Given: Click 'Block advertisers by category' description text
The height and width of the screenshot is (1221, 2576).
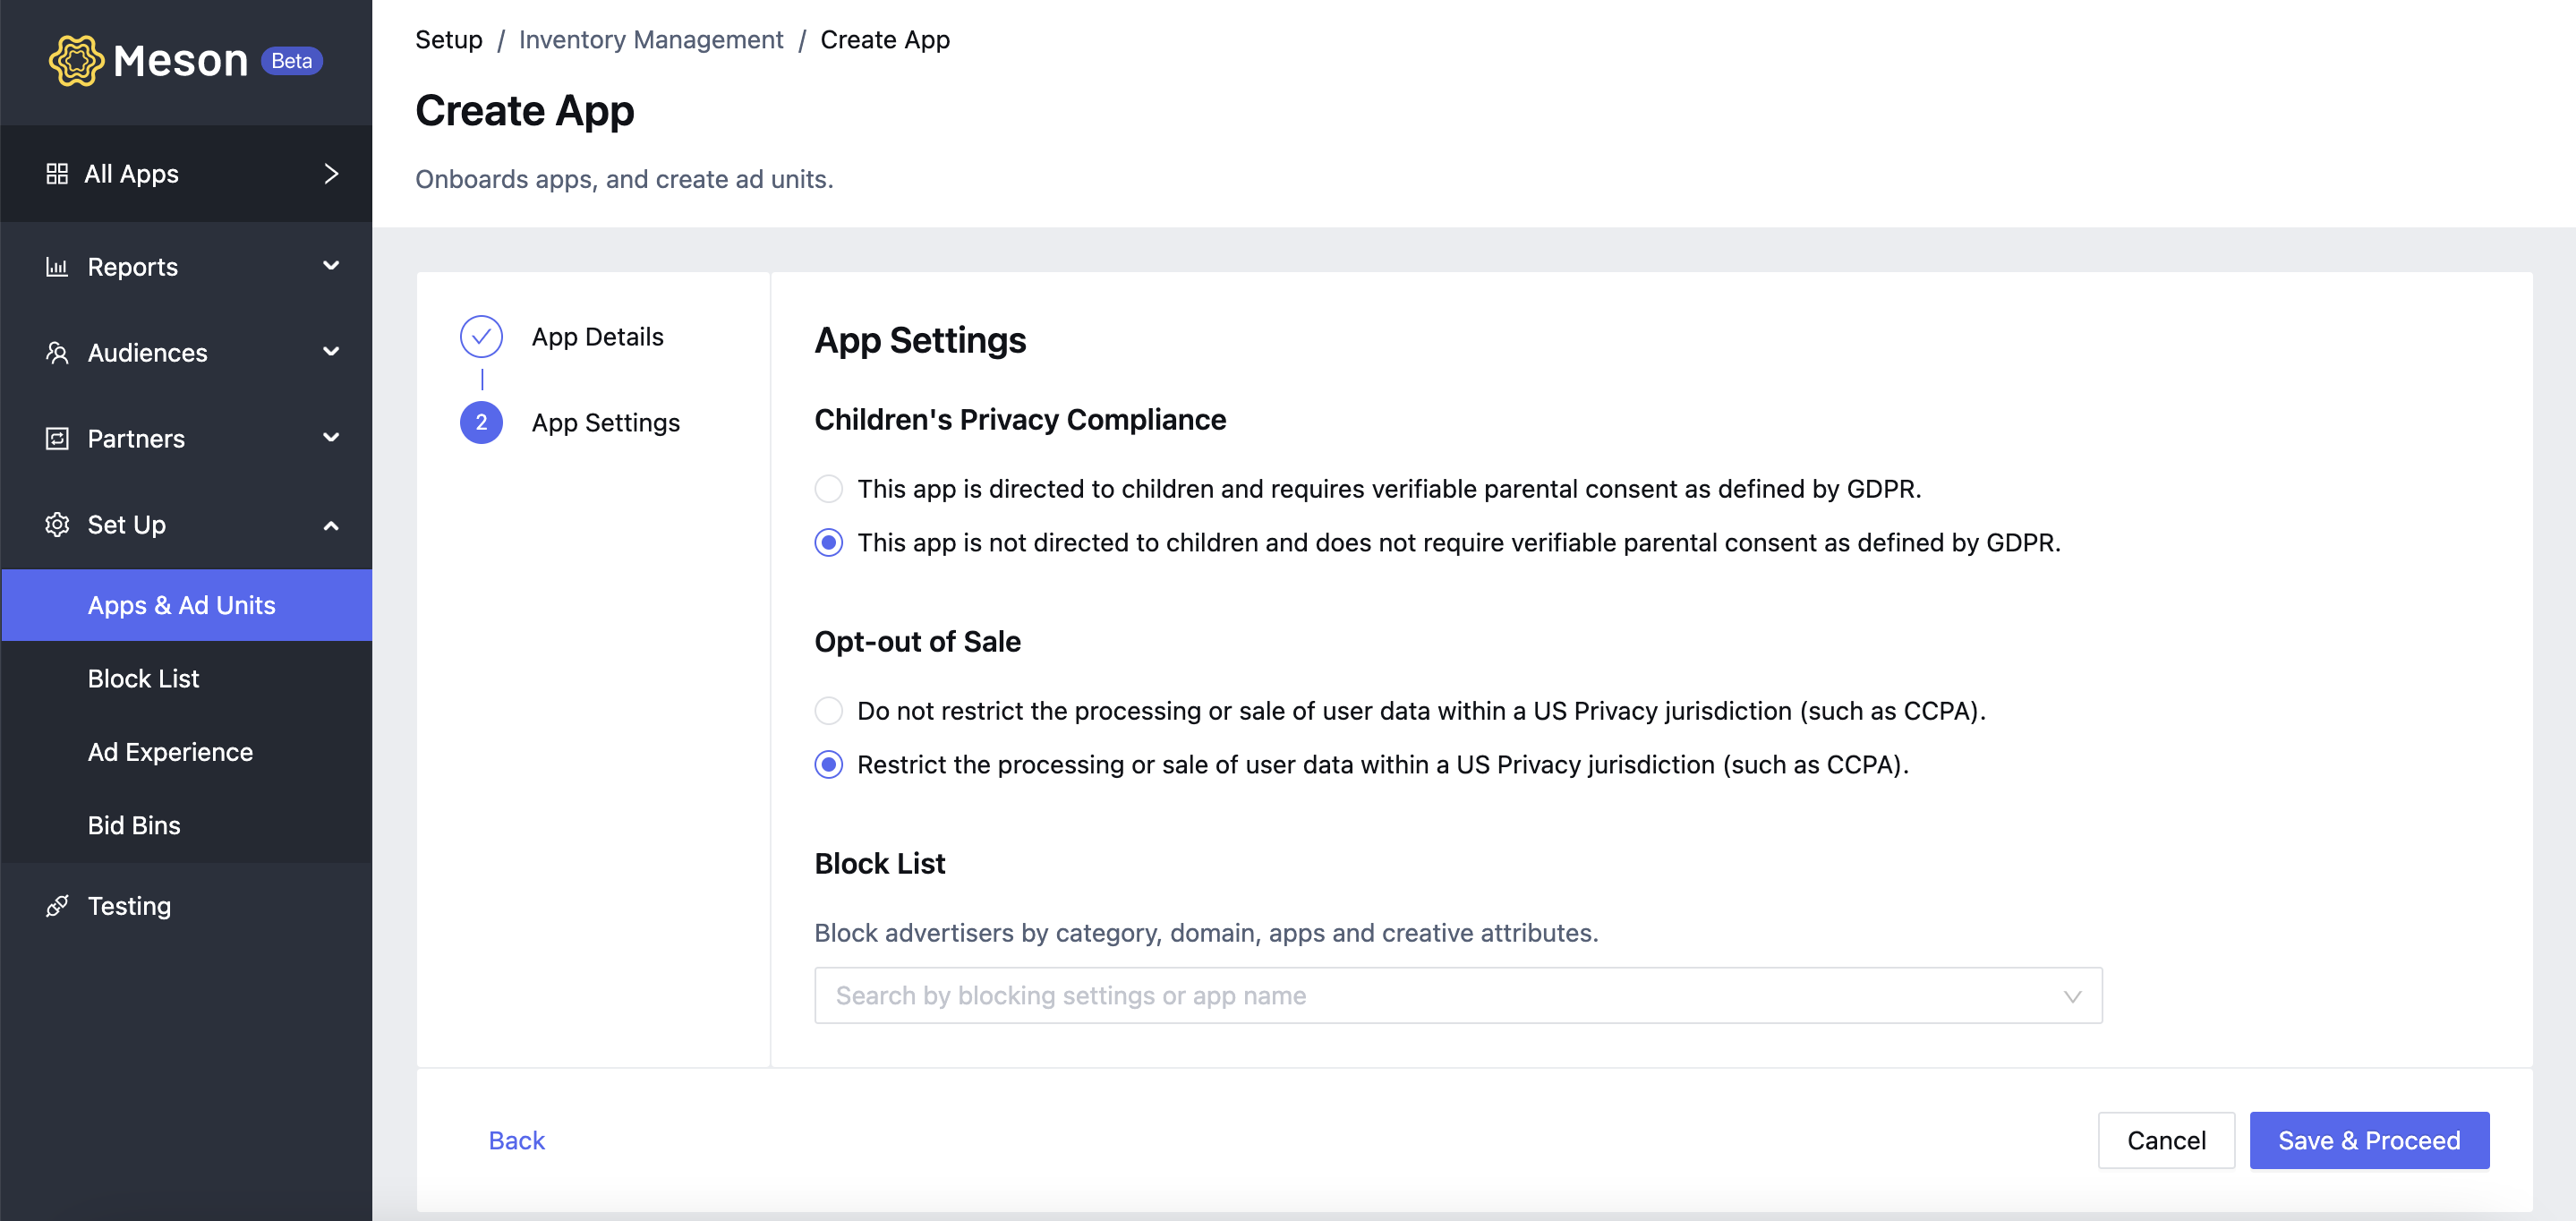Looking at the screenshot, I should coord(1206,933).
